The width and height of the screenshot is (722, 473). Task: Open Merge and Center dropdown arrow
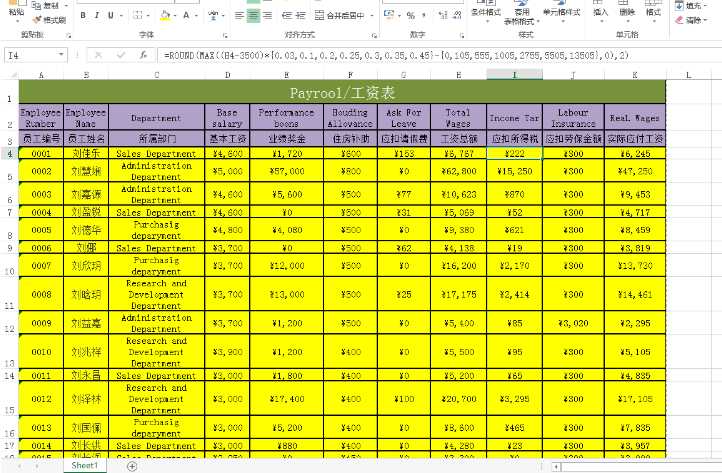click(x=372, y=16)
